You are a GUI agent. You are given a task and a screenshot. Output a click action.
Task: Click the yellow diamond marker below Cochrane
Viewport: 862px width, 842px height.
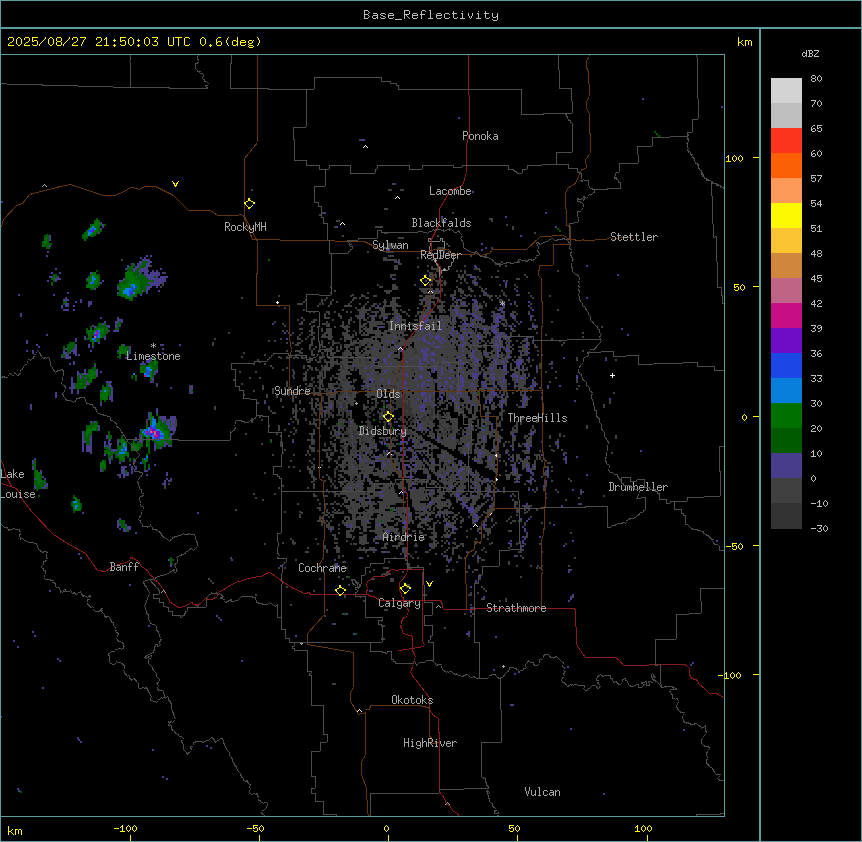[x=340, y=590]
